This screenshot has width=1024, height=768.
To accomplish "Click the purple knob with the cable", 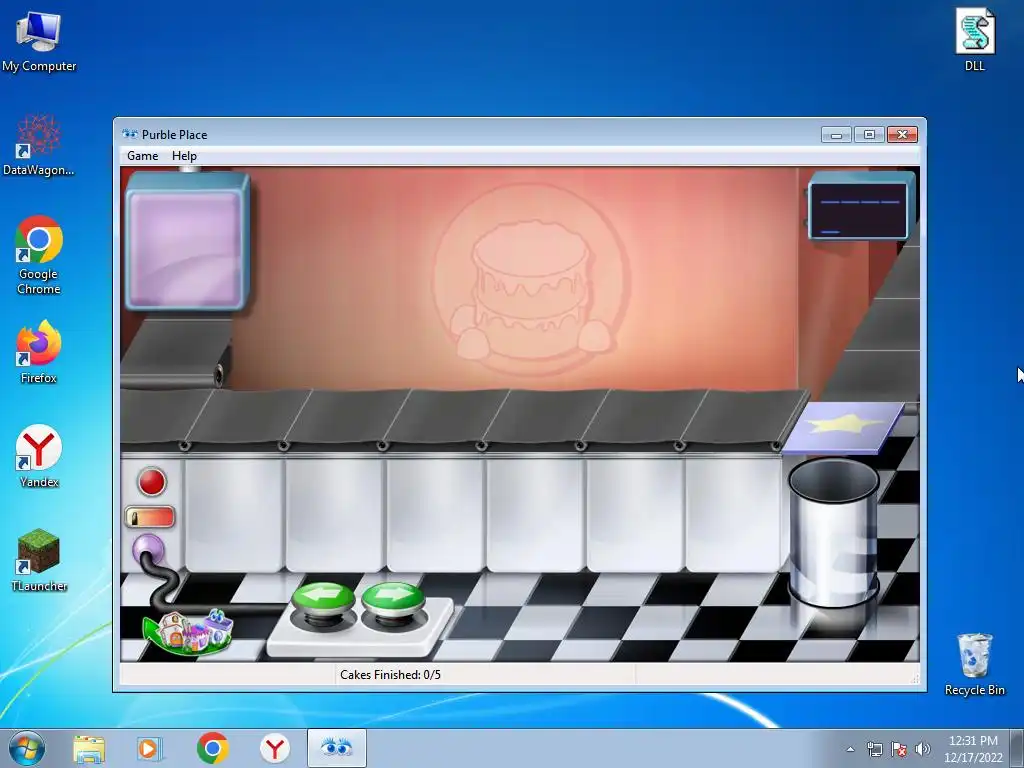I will click(x=148, y=549).
